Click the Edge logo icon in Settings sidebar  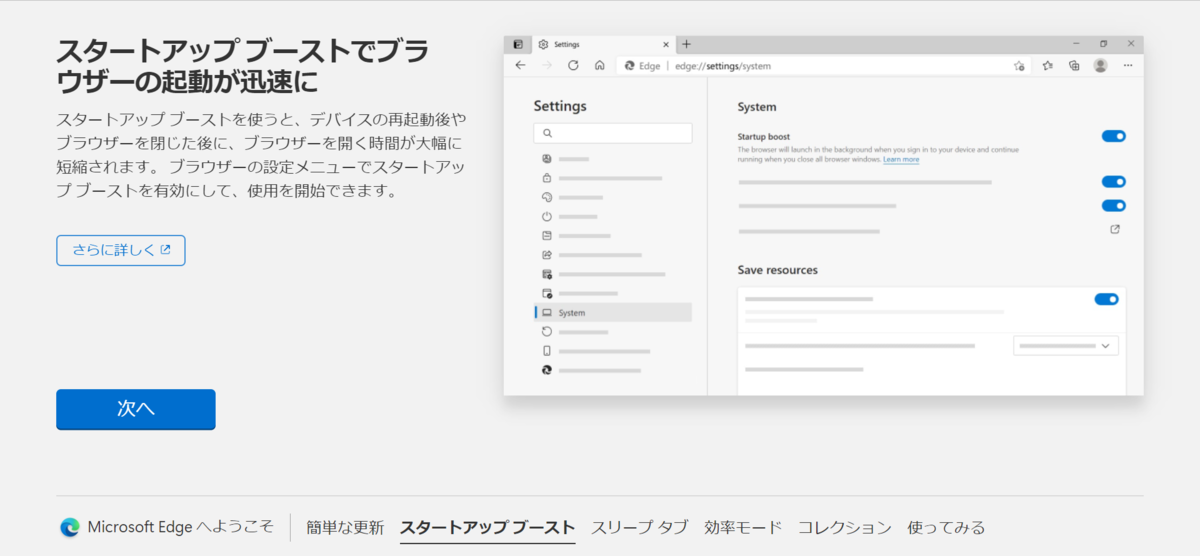[x=547, y=370]
